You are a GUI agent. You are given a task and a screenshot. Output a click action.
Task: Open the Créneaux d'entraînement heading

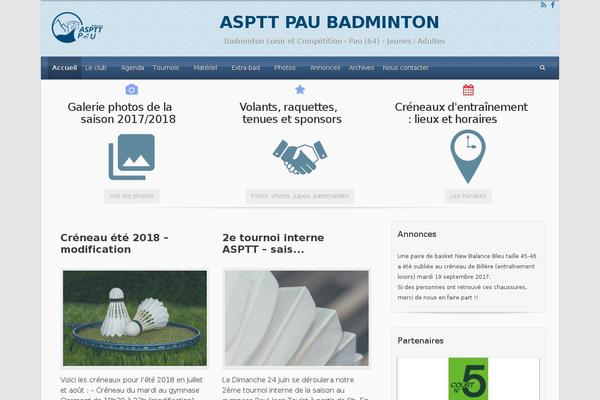pyautogui.click(x=461, y=113)
